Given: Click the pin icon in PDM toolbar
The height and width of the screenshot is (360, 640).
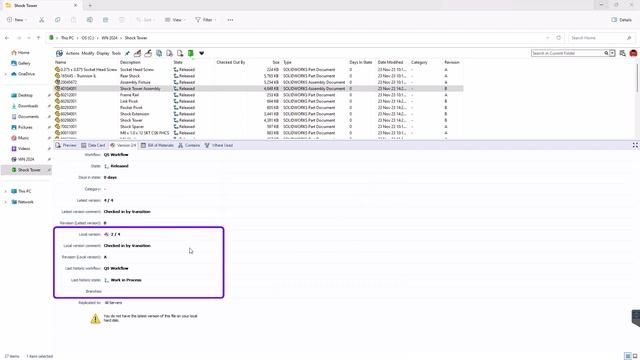Looking at the screenshot, I should [127, 53].
